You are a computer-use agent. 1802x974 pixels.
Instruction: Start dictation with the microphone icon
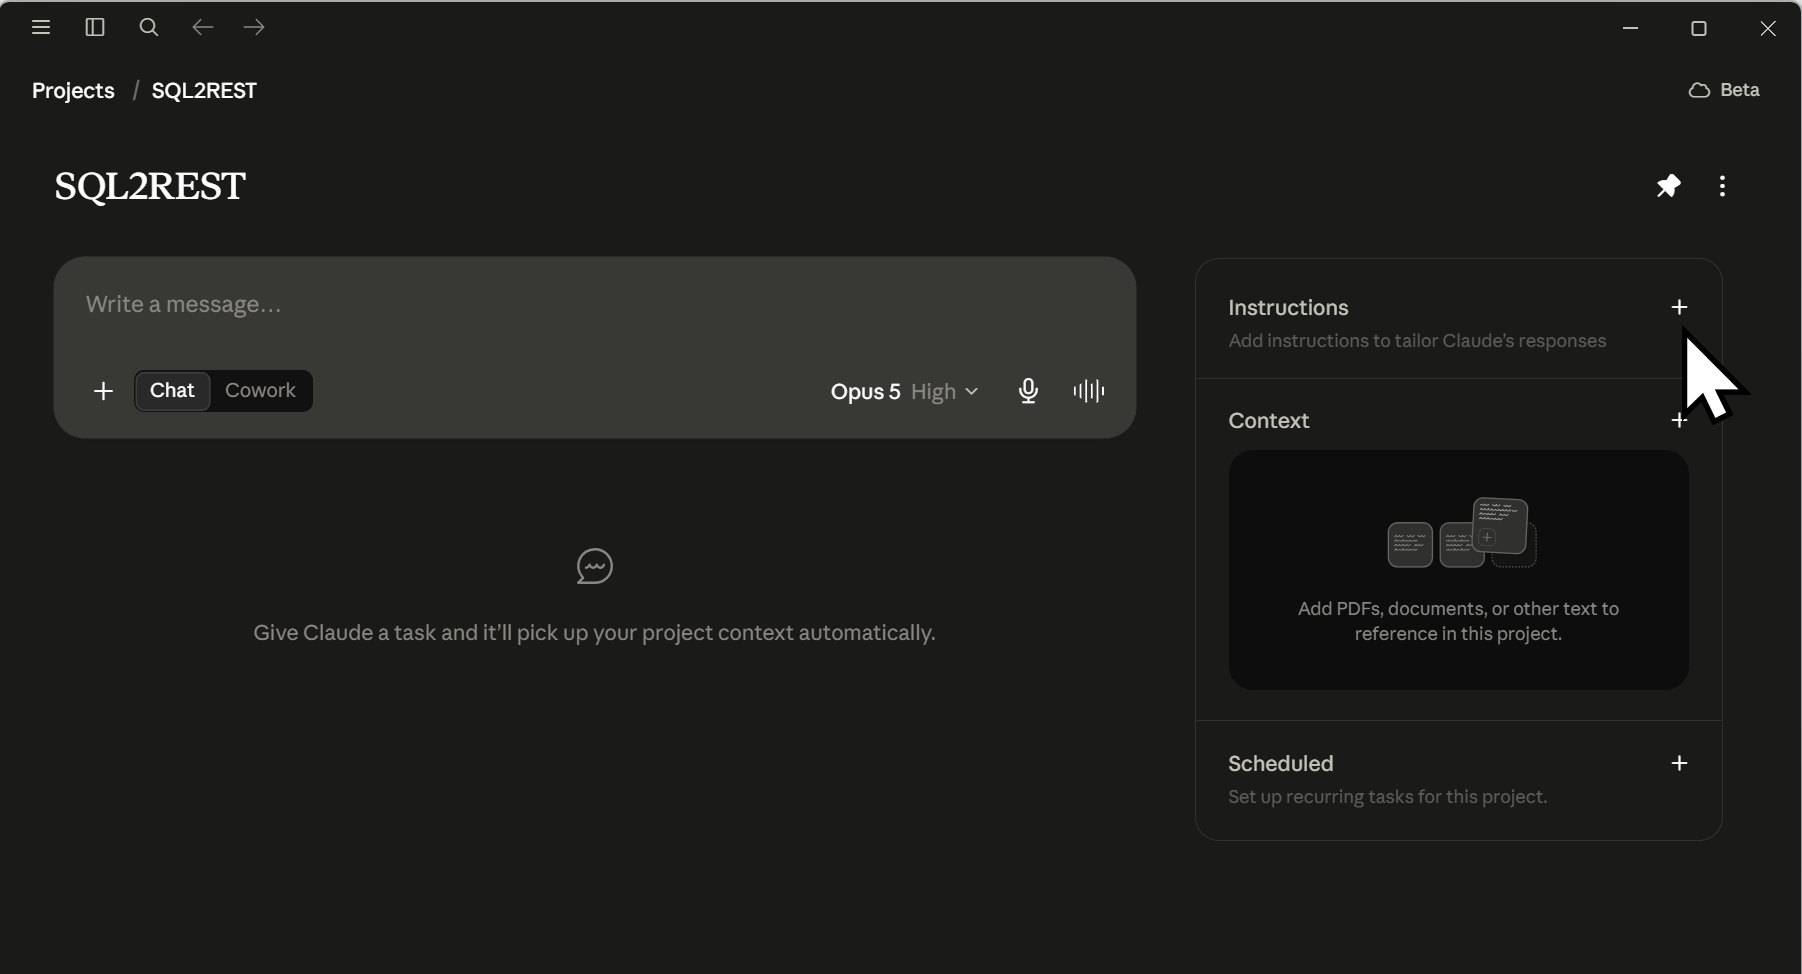coord(1028,391)
